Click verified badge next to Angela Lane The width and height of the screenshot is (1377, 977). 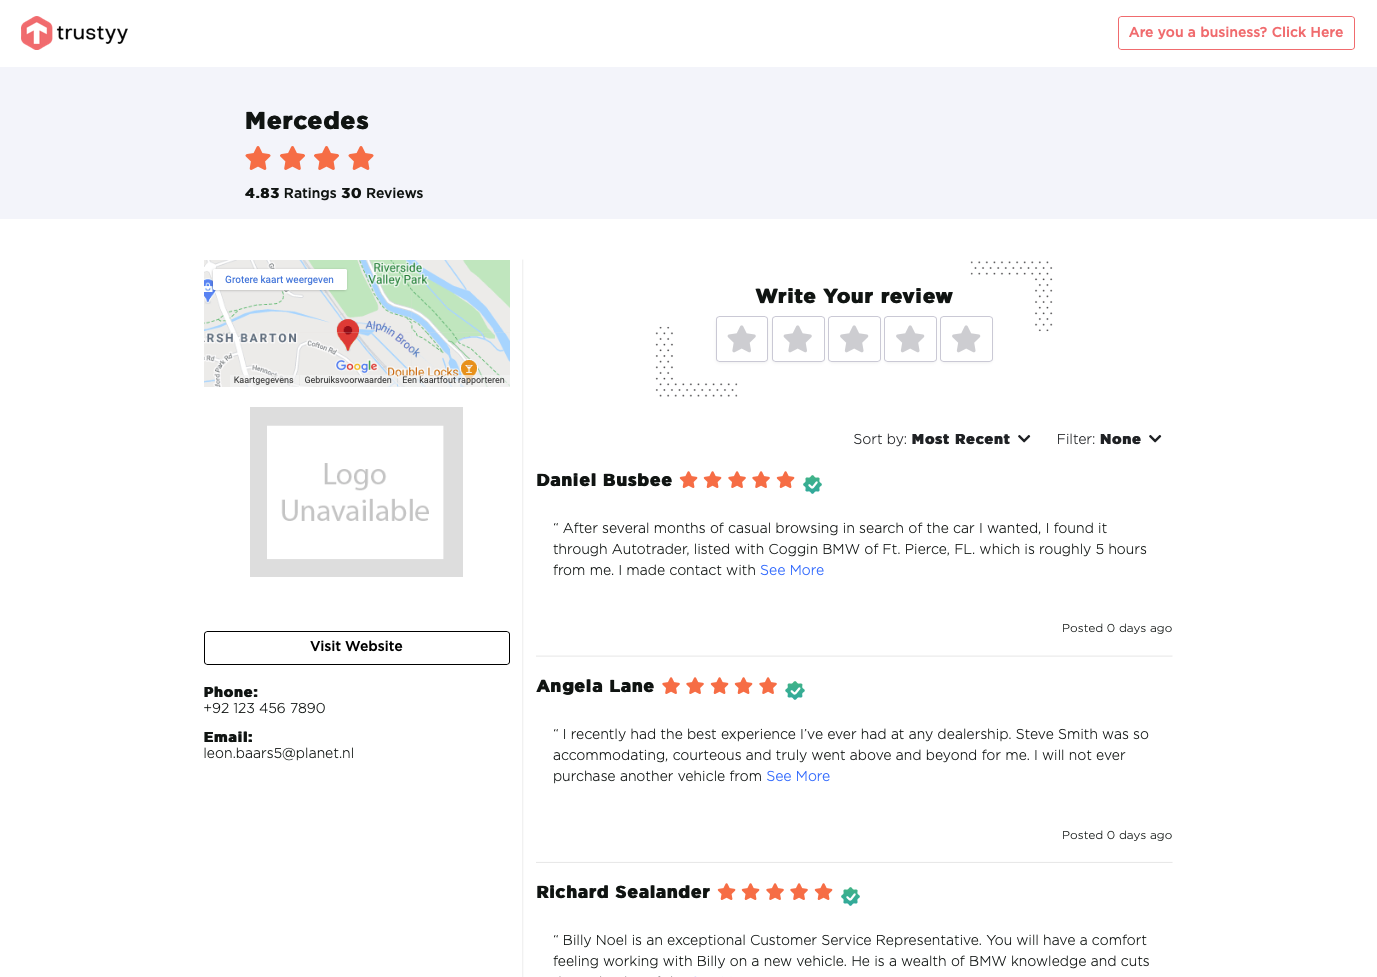[795, 690]
